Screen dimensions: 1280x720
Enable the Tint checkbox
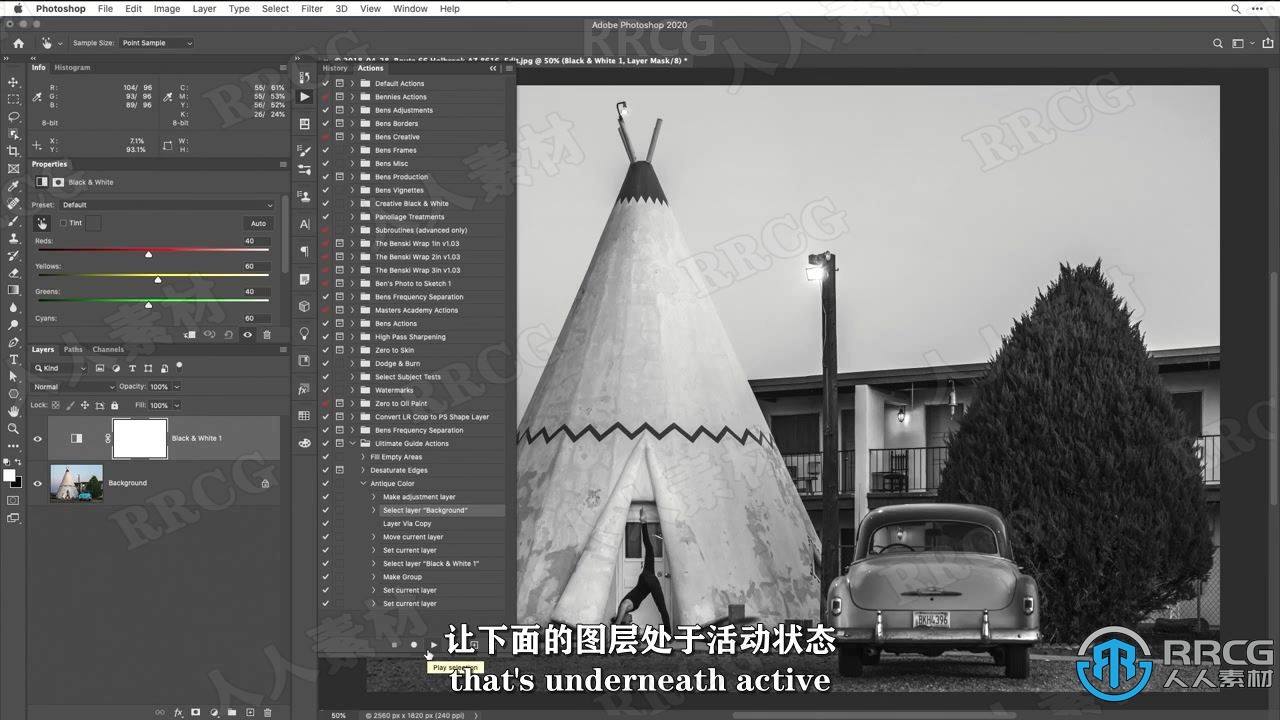[x=63, y=223]
